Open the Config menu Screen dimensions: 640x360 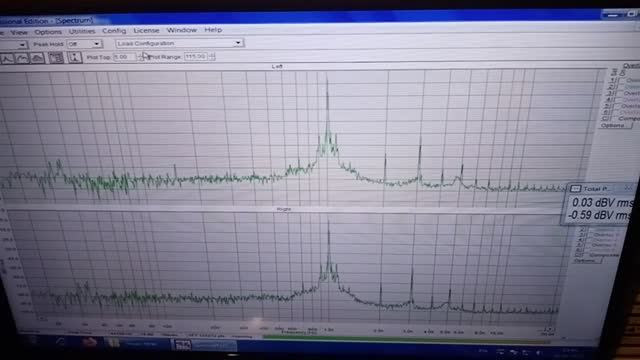tap(114, 31)
